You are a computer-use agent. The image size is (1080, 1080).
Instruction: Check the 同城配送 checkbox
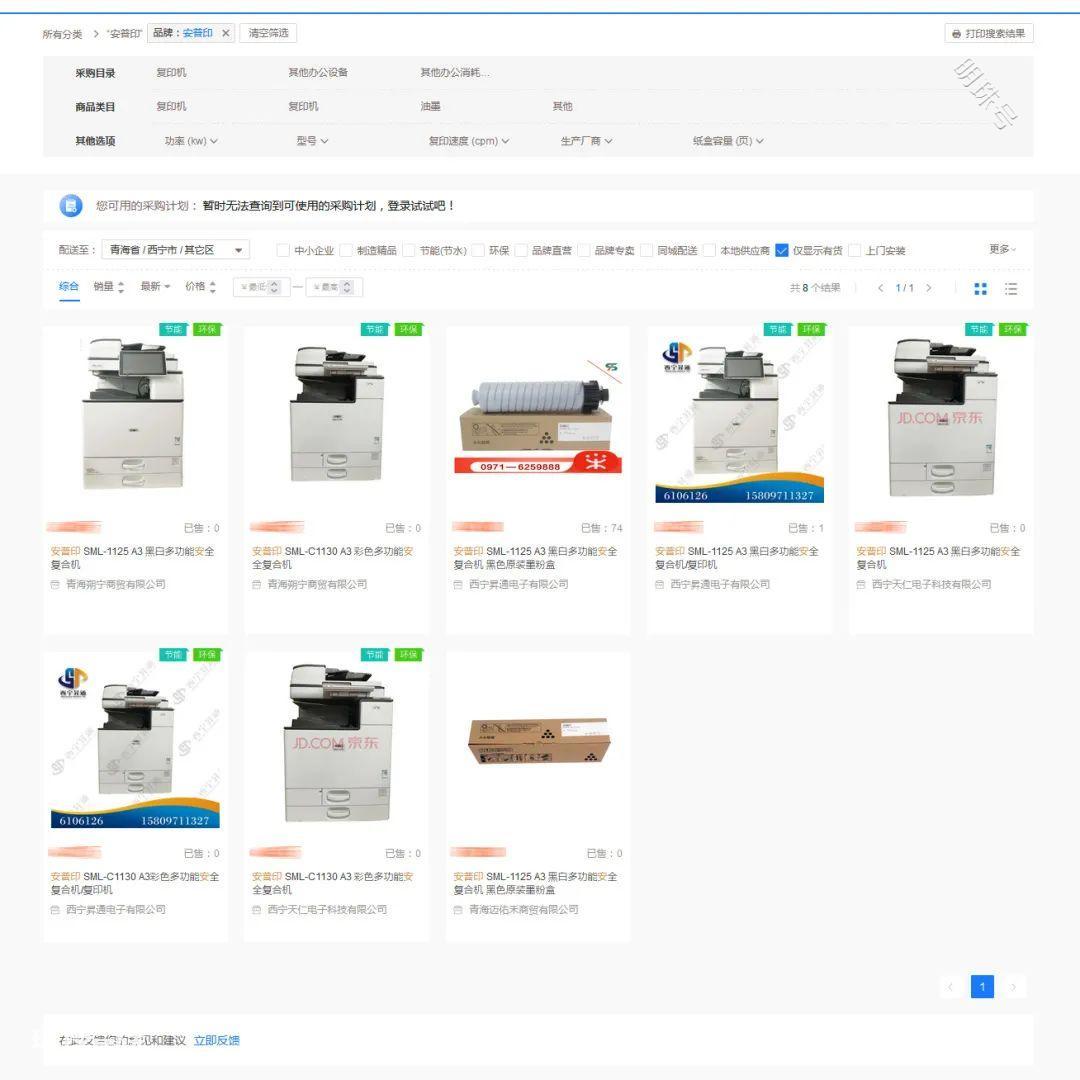(646, 250)
